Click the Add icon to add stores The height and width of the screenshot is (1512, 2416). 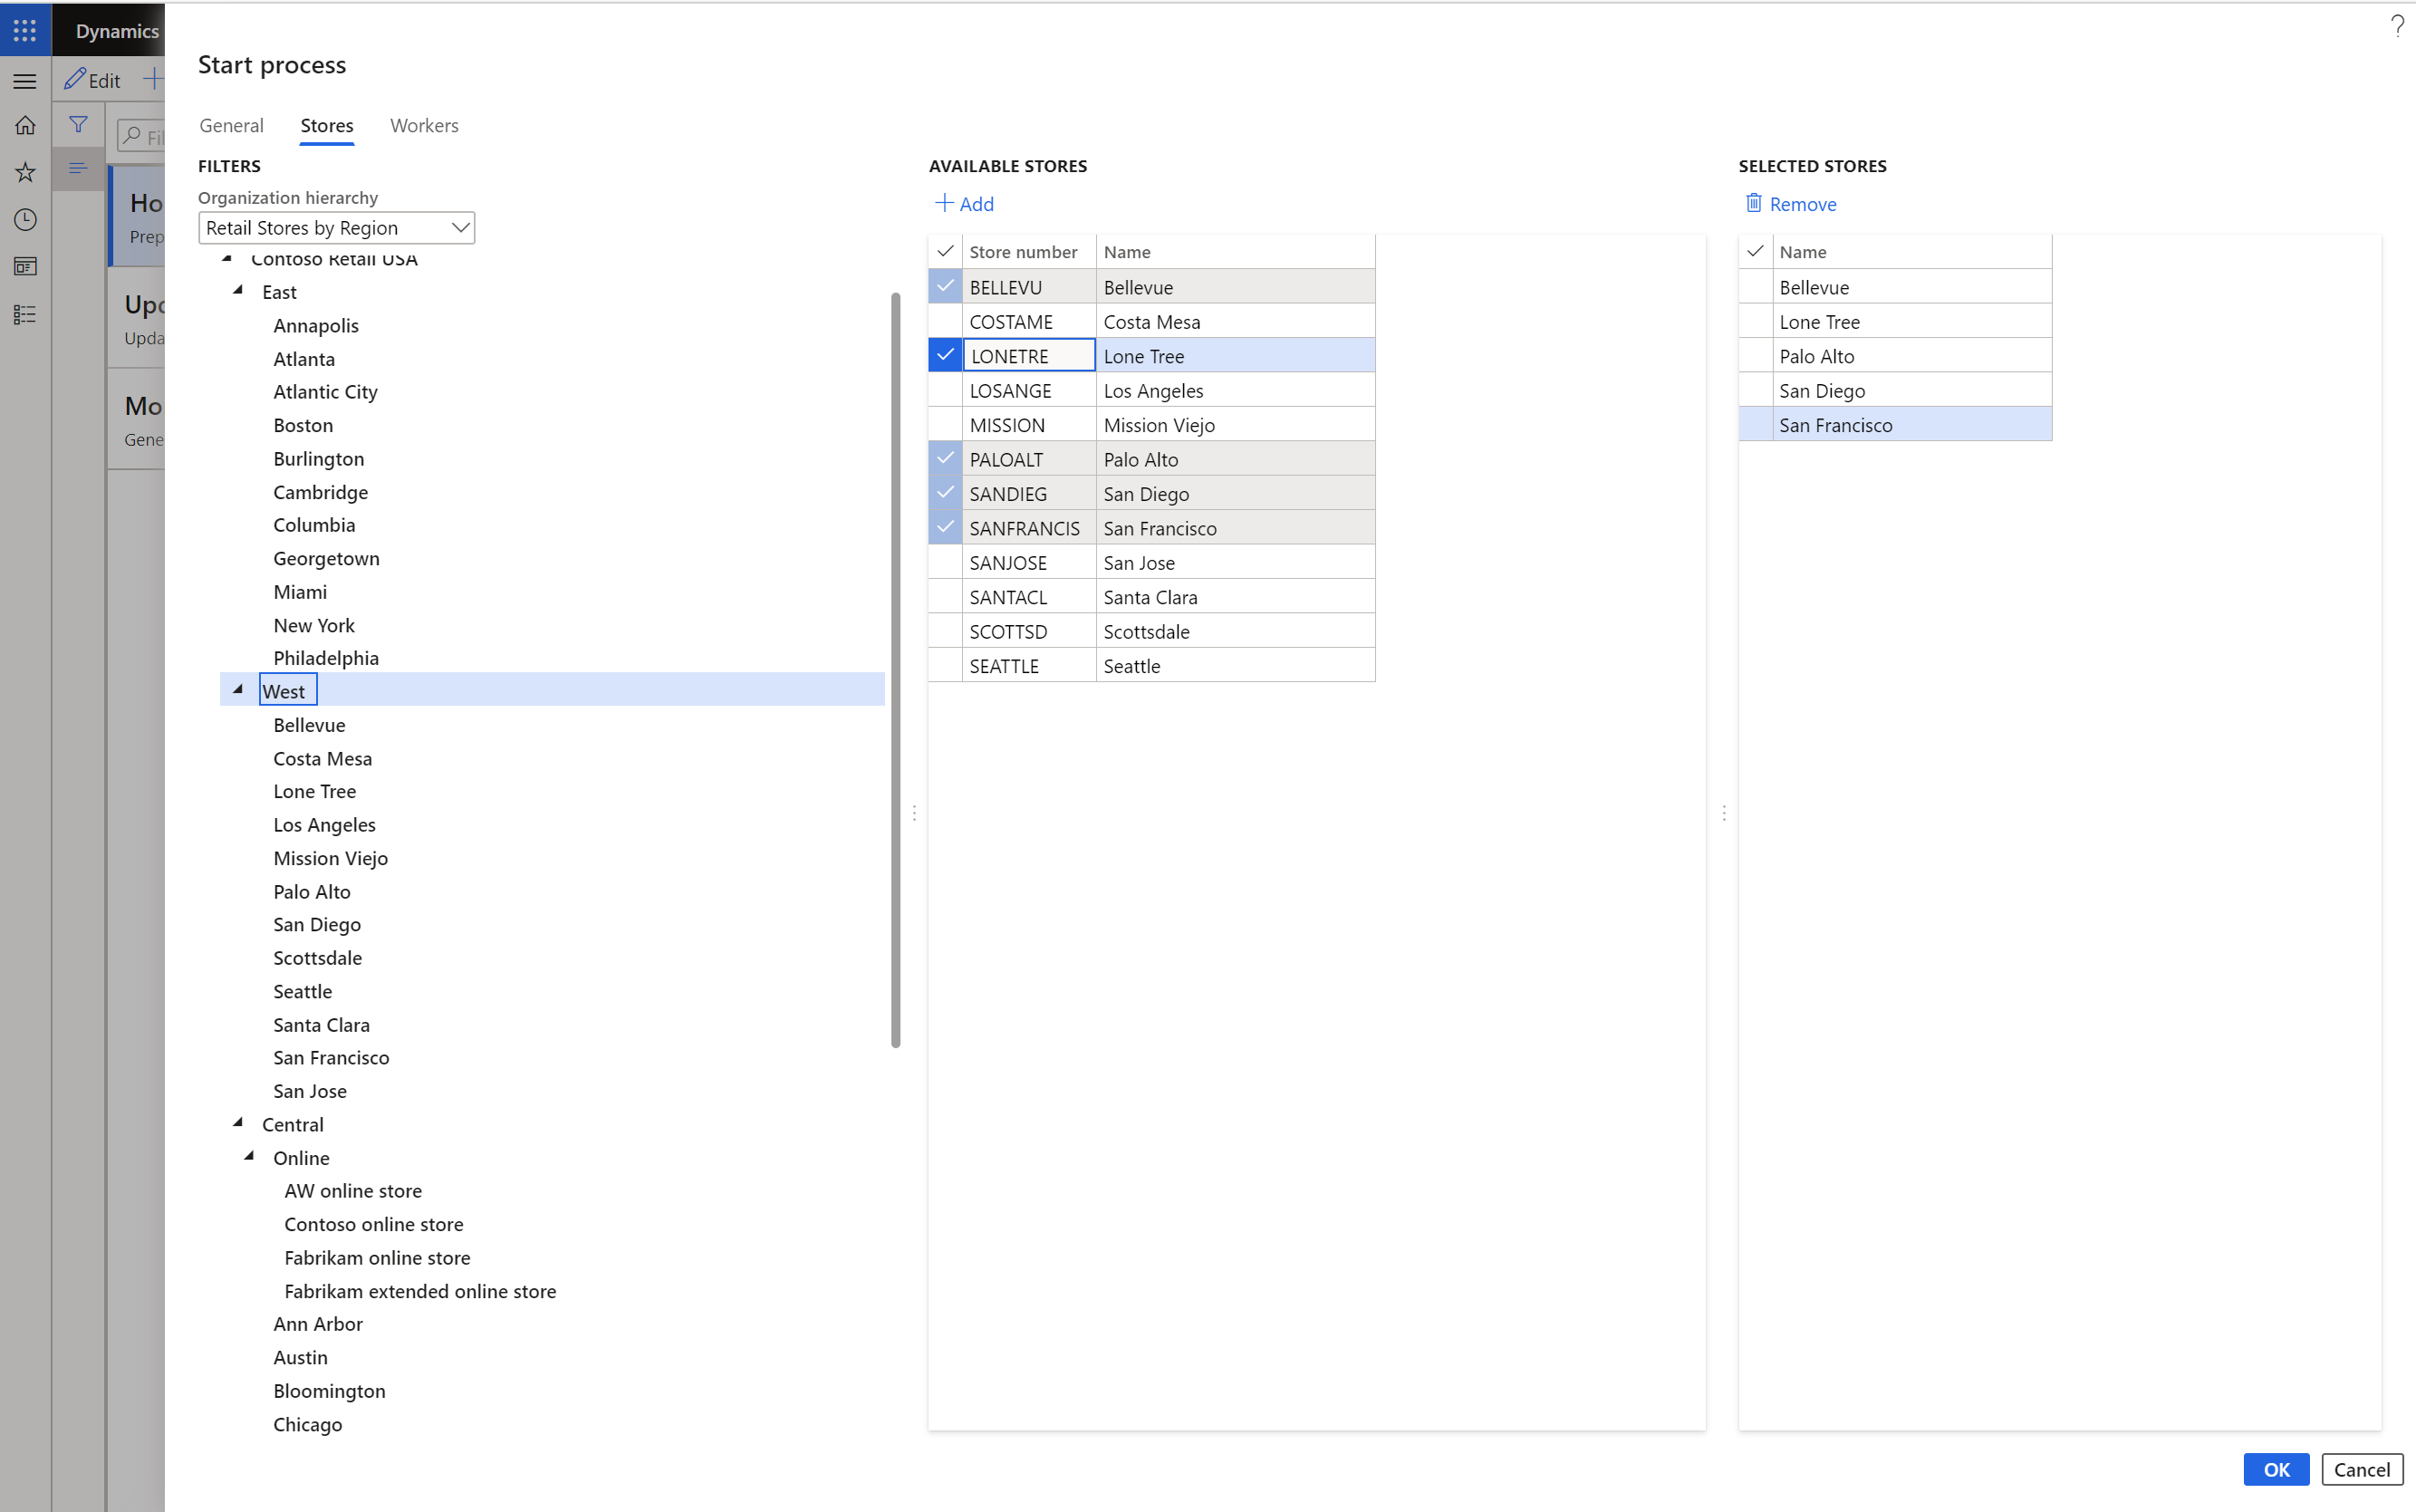[x=965, y=204]
